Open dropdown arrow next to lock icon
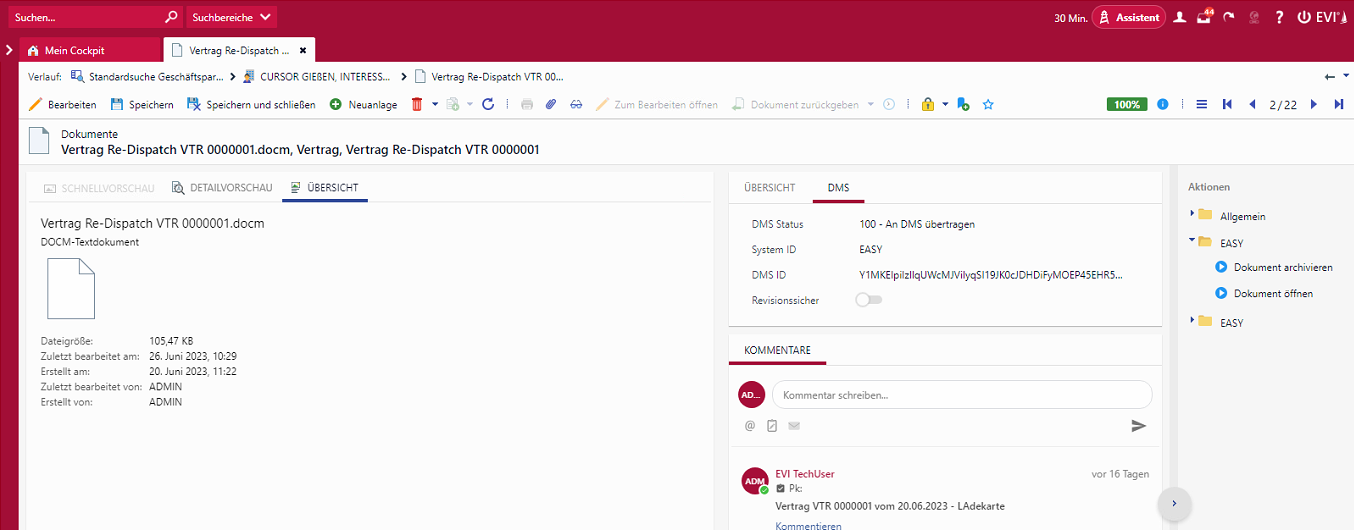This screenshot has height=530, width=1354. click(945, 105)
